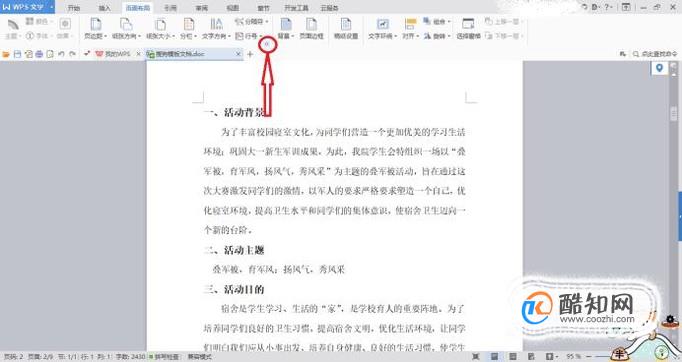
Task: Click the print icon in quick toolbar
Action: click(39, 54)
